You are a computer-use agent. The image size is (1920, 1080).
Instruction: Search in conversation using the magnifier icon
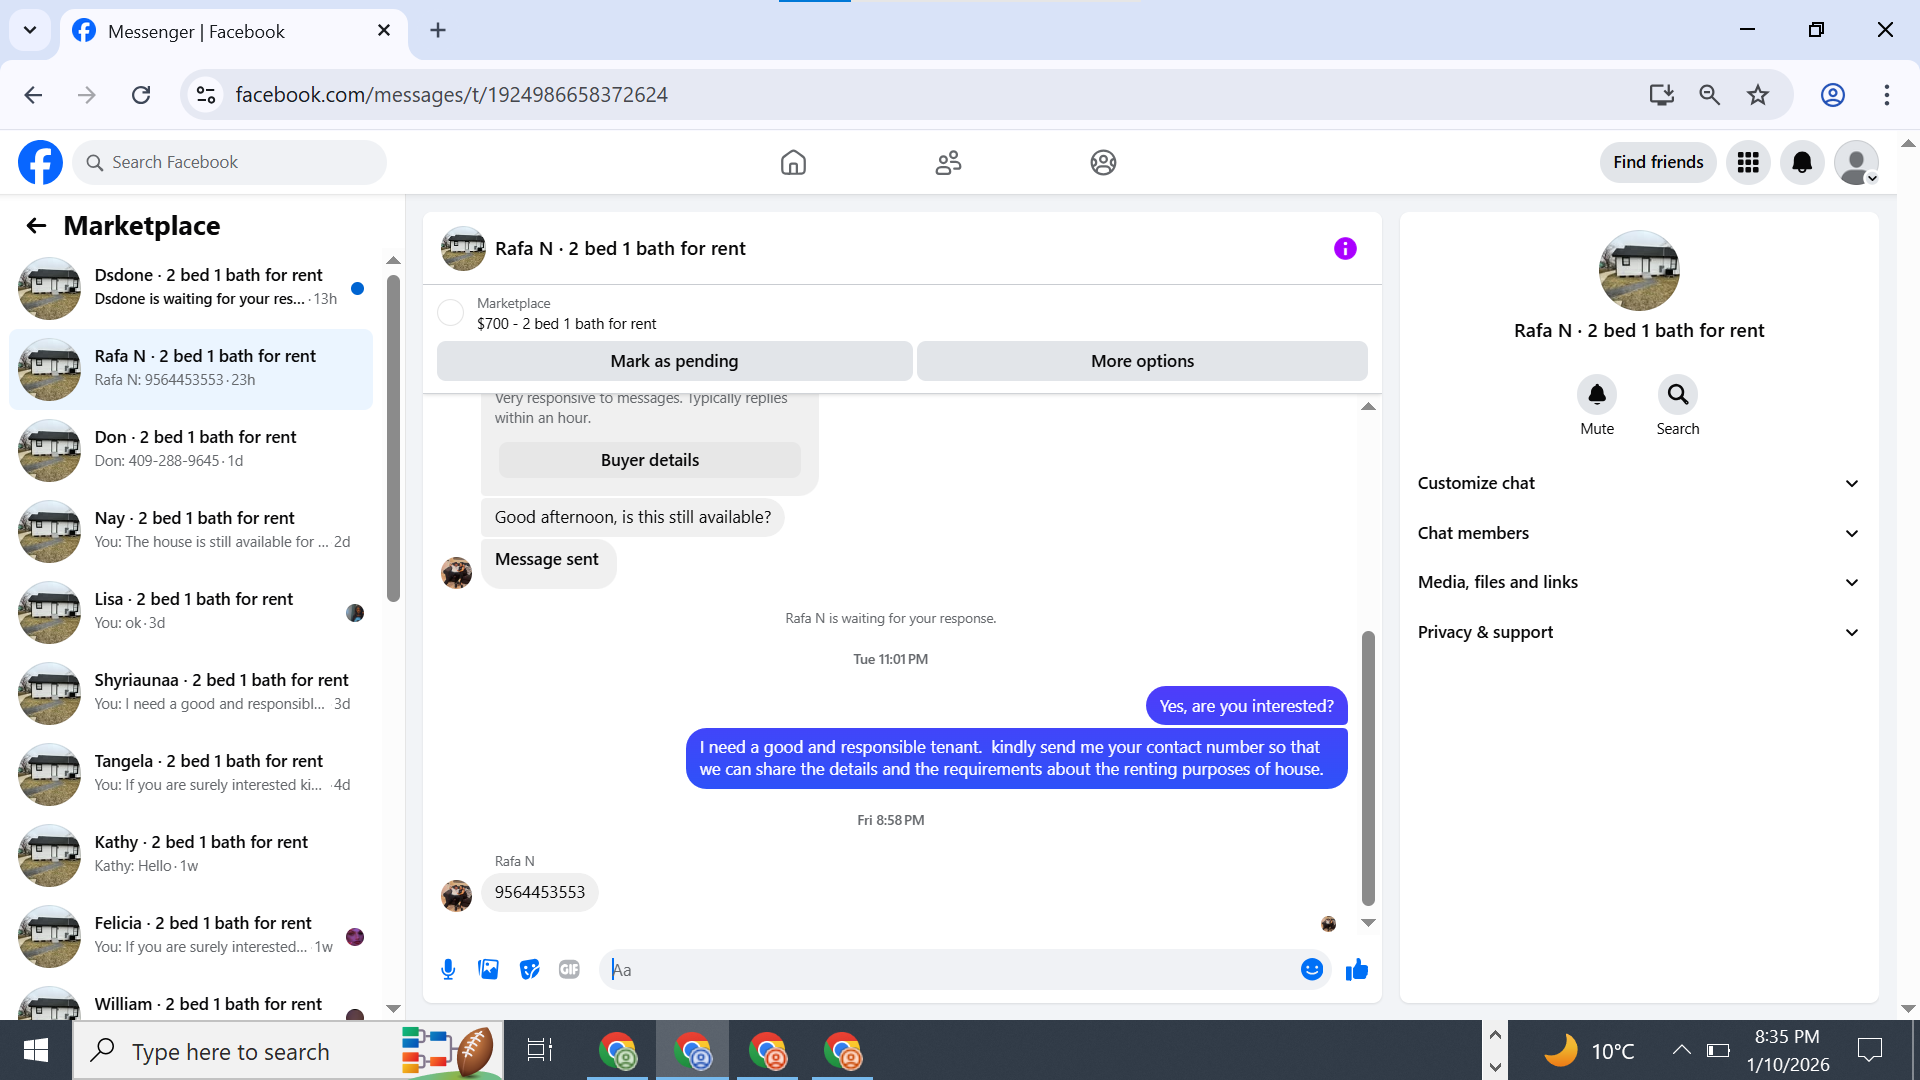tap(1677, 395)
